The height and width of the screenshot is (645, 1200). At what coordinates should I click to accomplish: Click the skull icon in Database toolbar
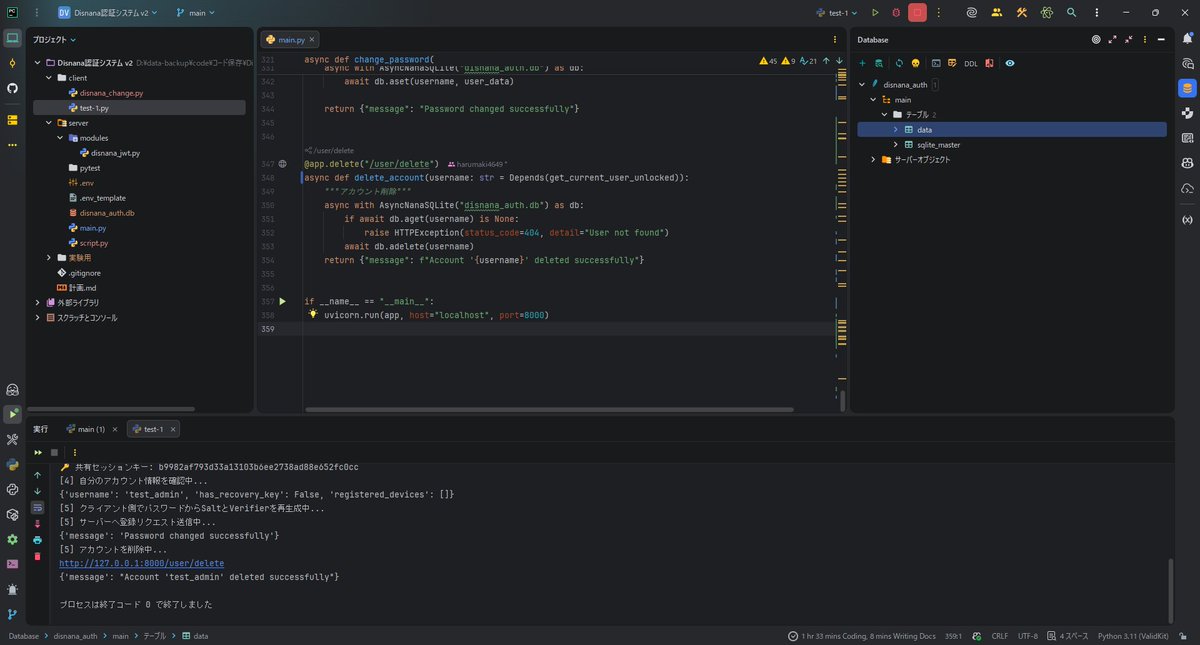coord(915,63)
